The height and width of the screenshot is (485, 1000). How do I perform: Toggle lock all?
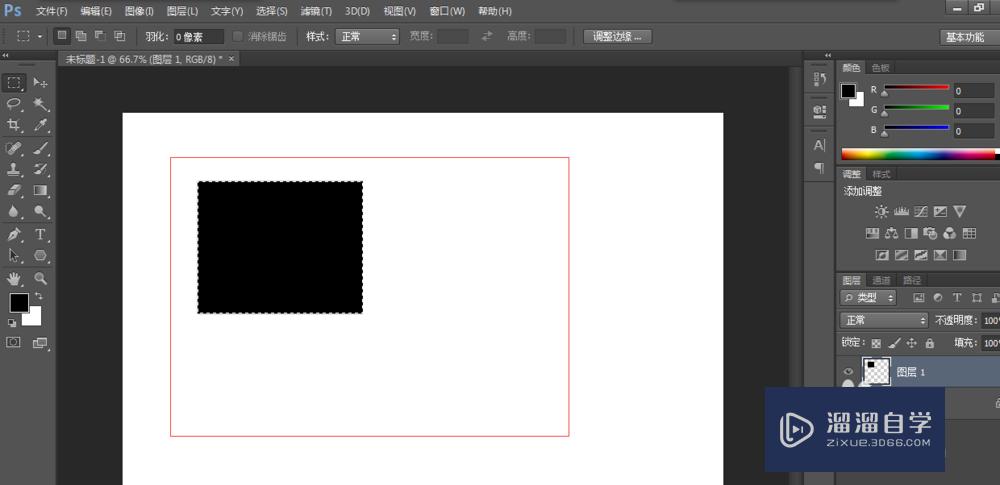point(929,343)
